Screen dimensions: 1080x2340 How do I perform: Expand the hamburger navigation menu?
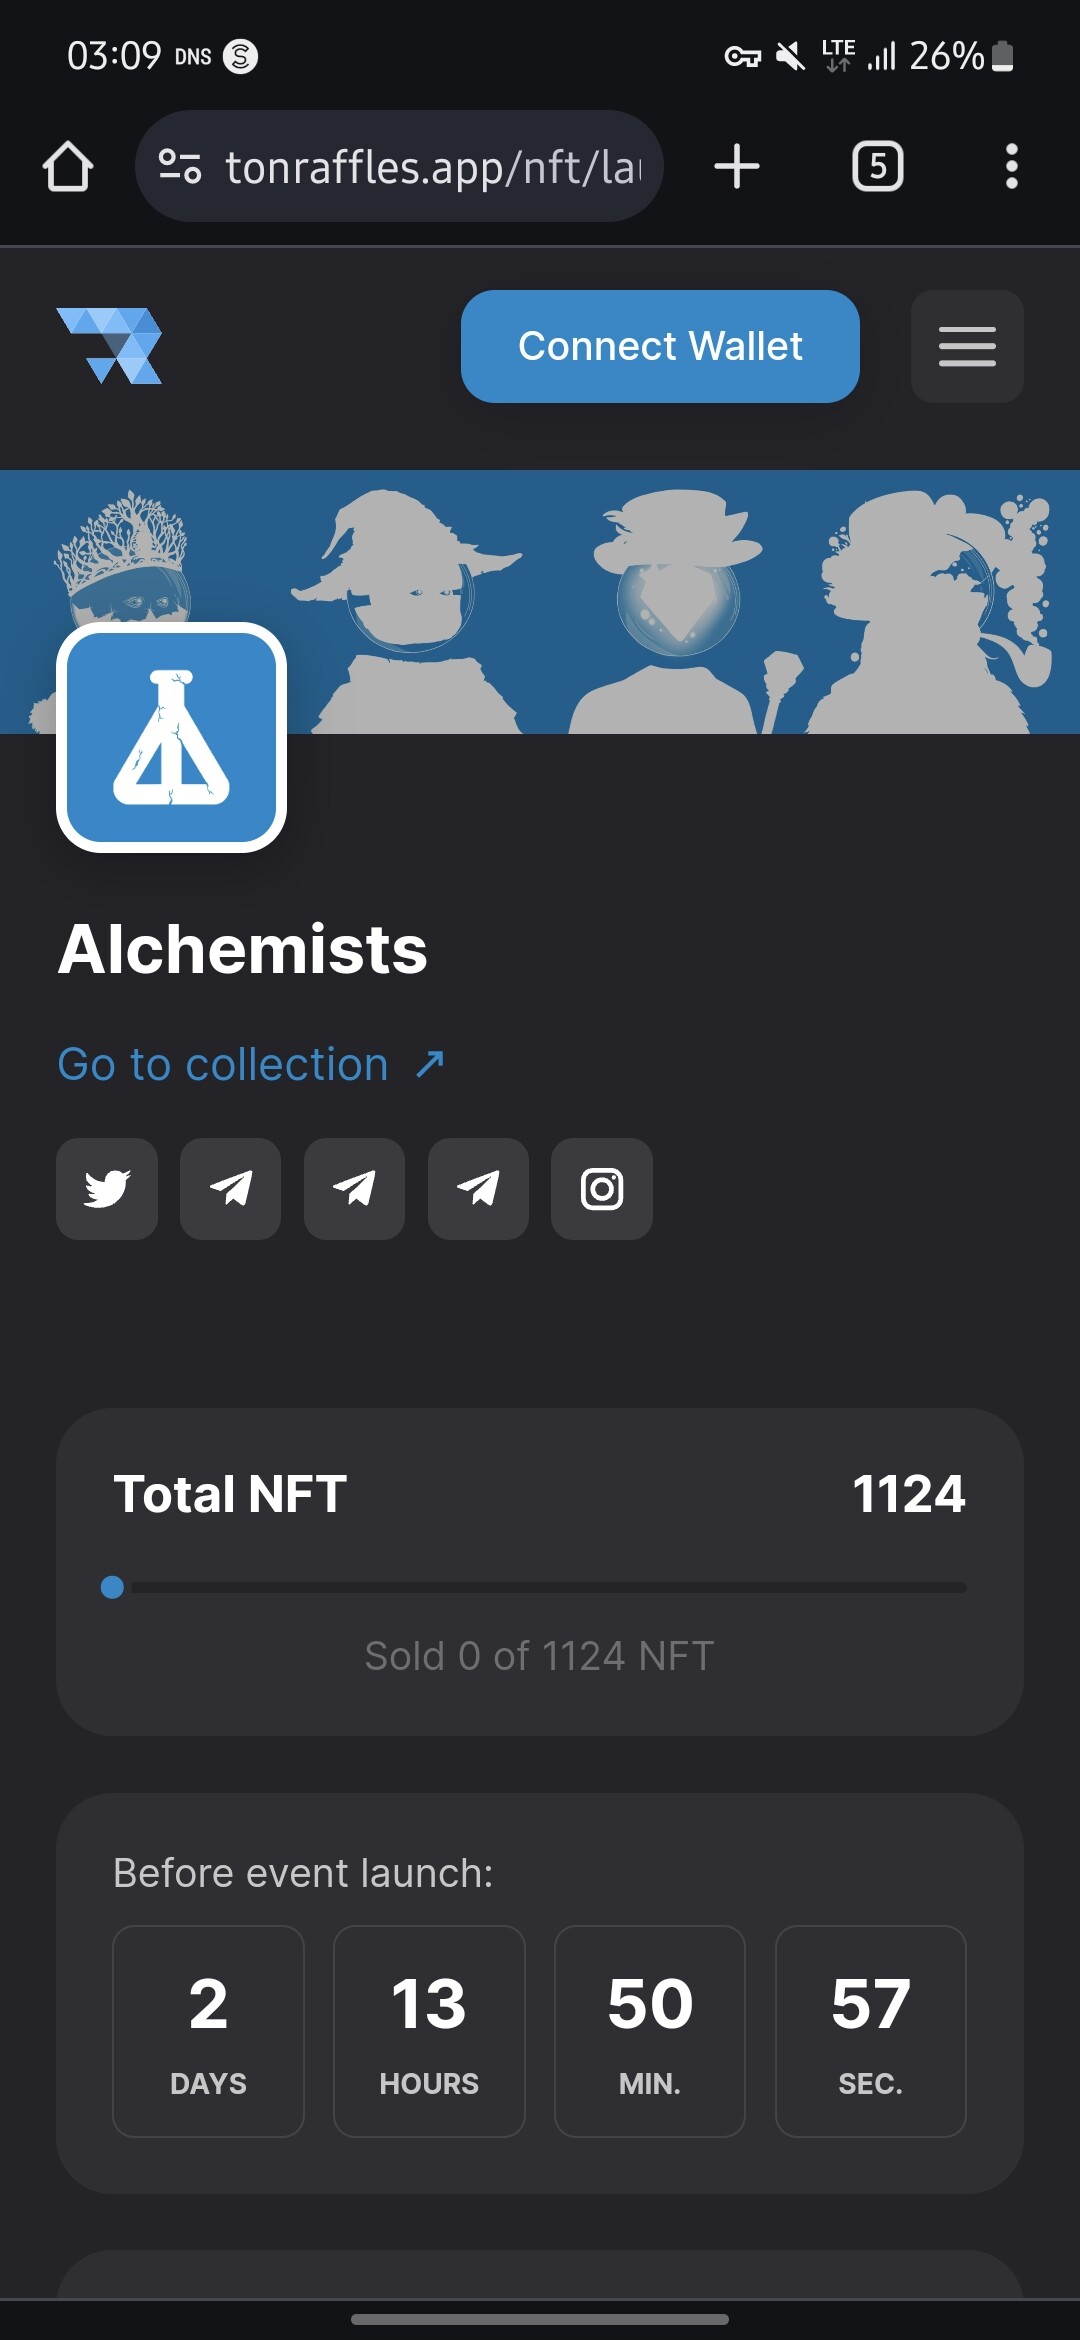pos(967,346)
